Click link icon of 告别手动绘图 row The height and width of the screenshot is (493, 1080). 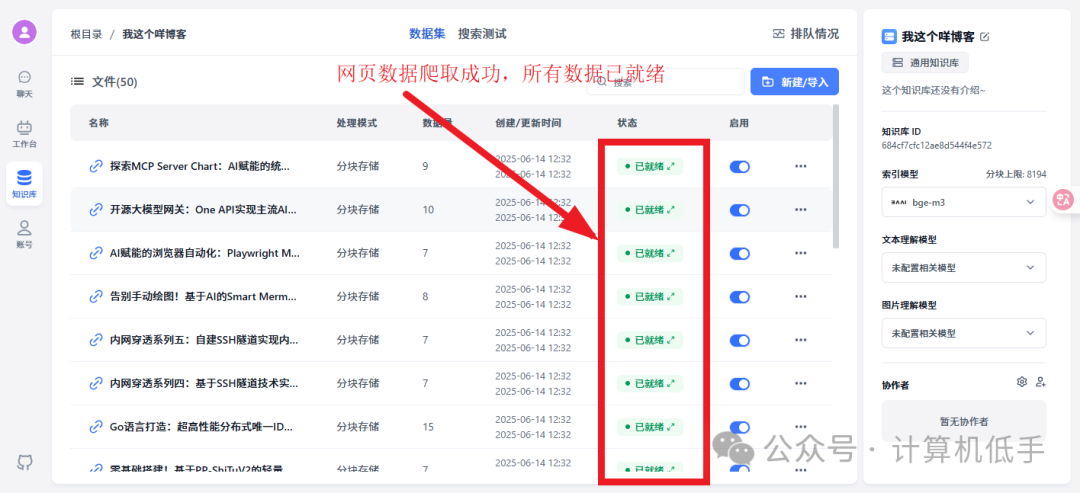point(96,297)
